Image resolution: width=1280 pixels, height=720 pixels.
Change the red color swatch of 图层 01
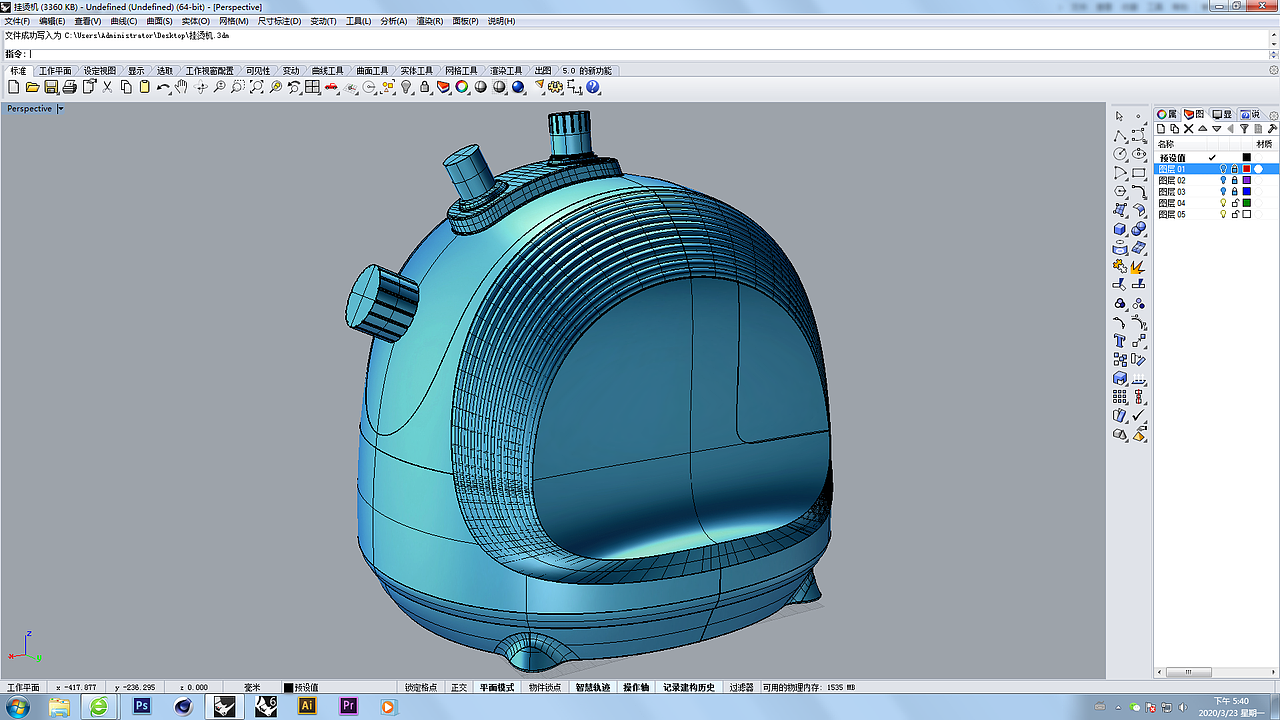(x=1247, y=169)
